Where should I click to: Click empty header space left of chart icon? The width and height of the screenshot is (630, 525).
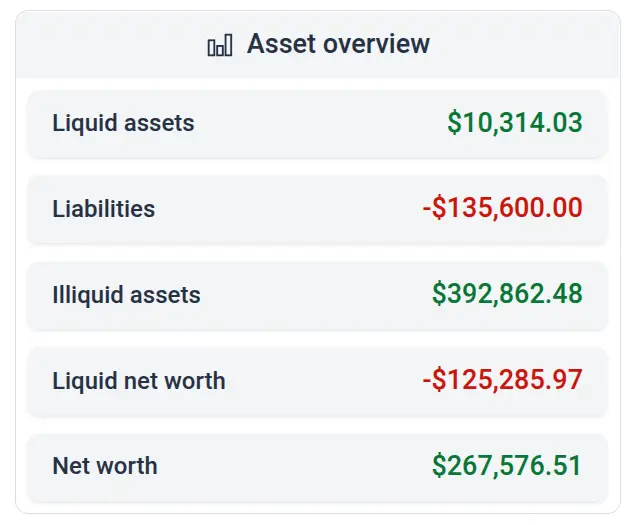110,45
